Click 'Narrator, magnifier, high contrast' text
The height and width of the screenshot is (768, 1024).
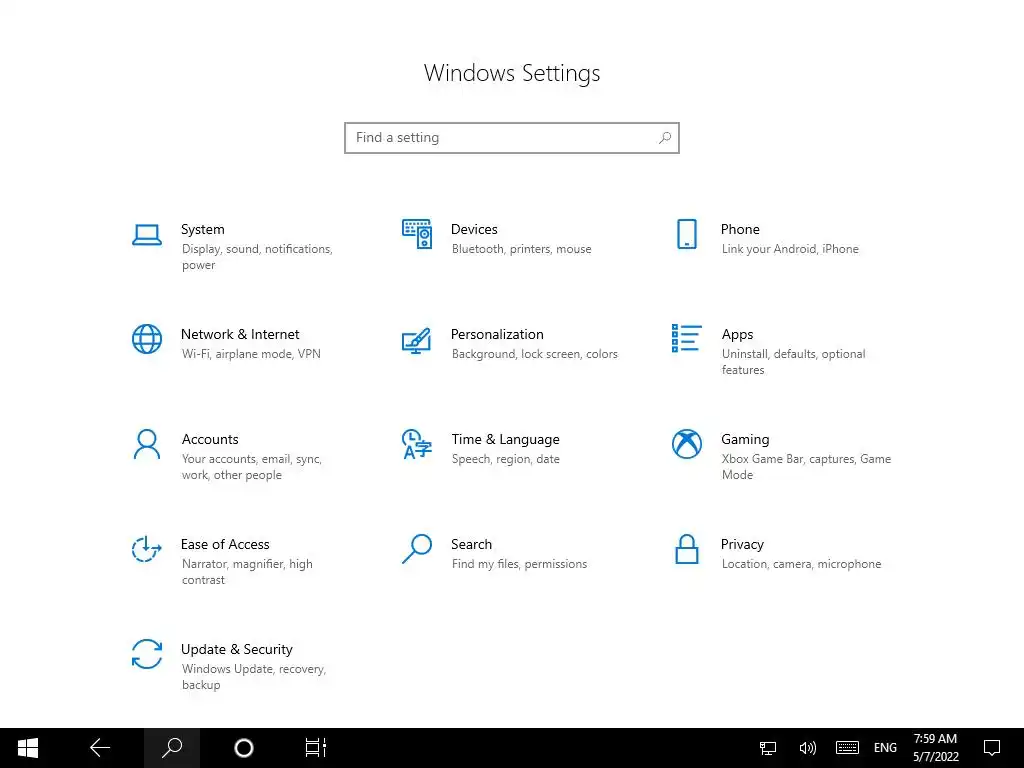247,572
